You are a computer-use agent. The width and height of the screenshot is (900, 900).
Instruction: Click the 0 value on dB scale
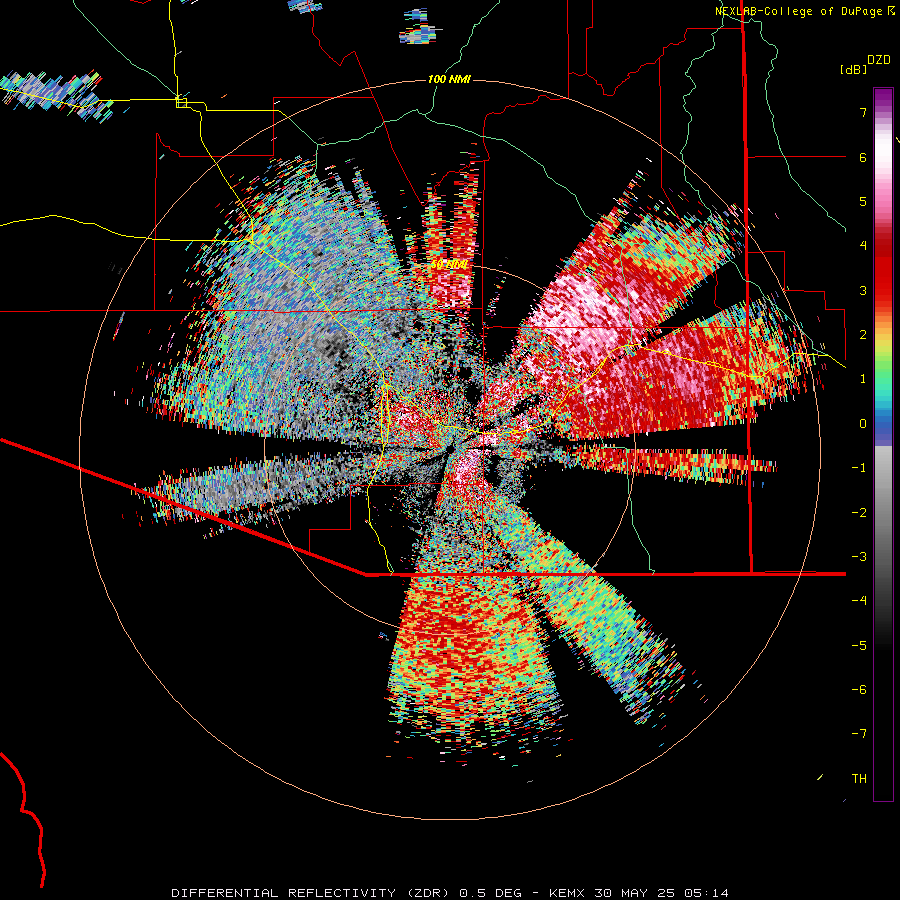tap(863, 424)
